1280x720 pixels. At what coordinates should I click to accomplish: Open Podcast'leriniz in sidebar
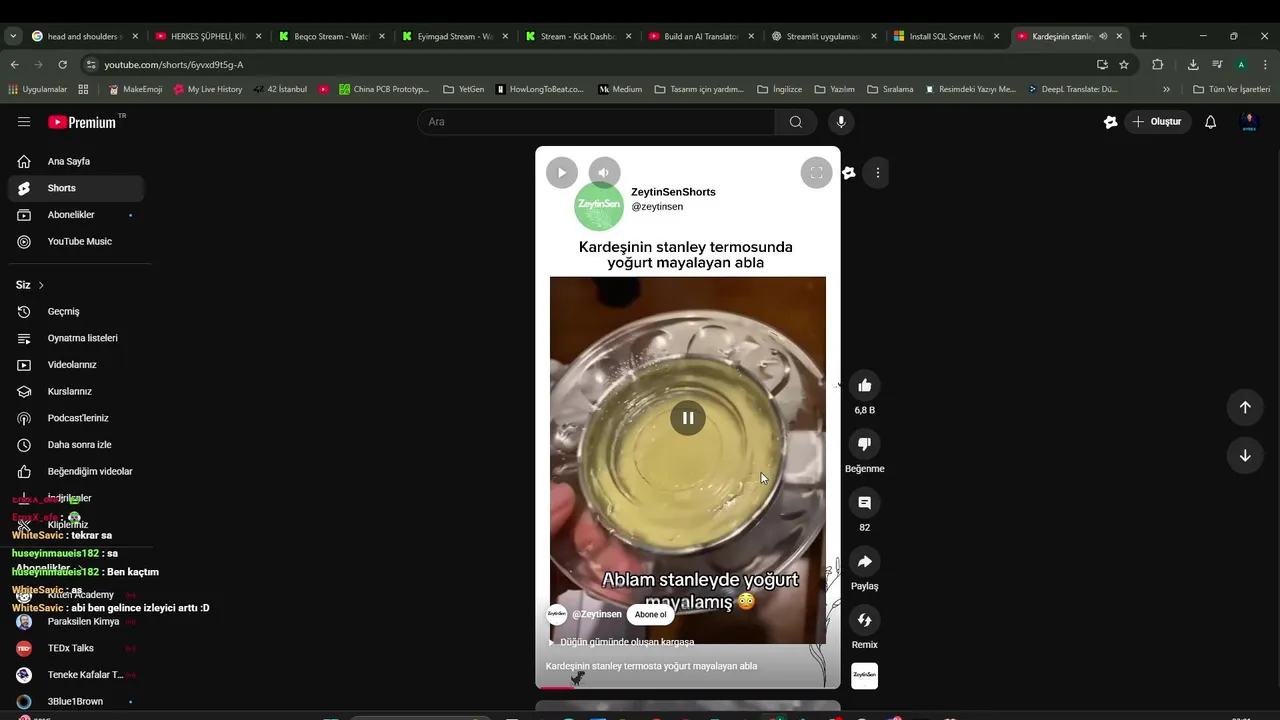[76, 418]
